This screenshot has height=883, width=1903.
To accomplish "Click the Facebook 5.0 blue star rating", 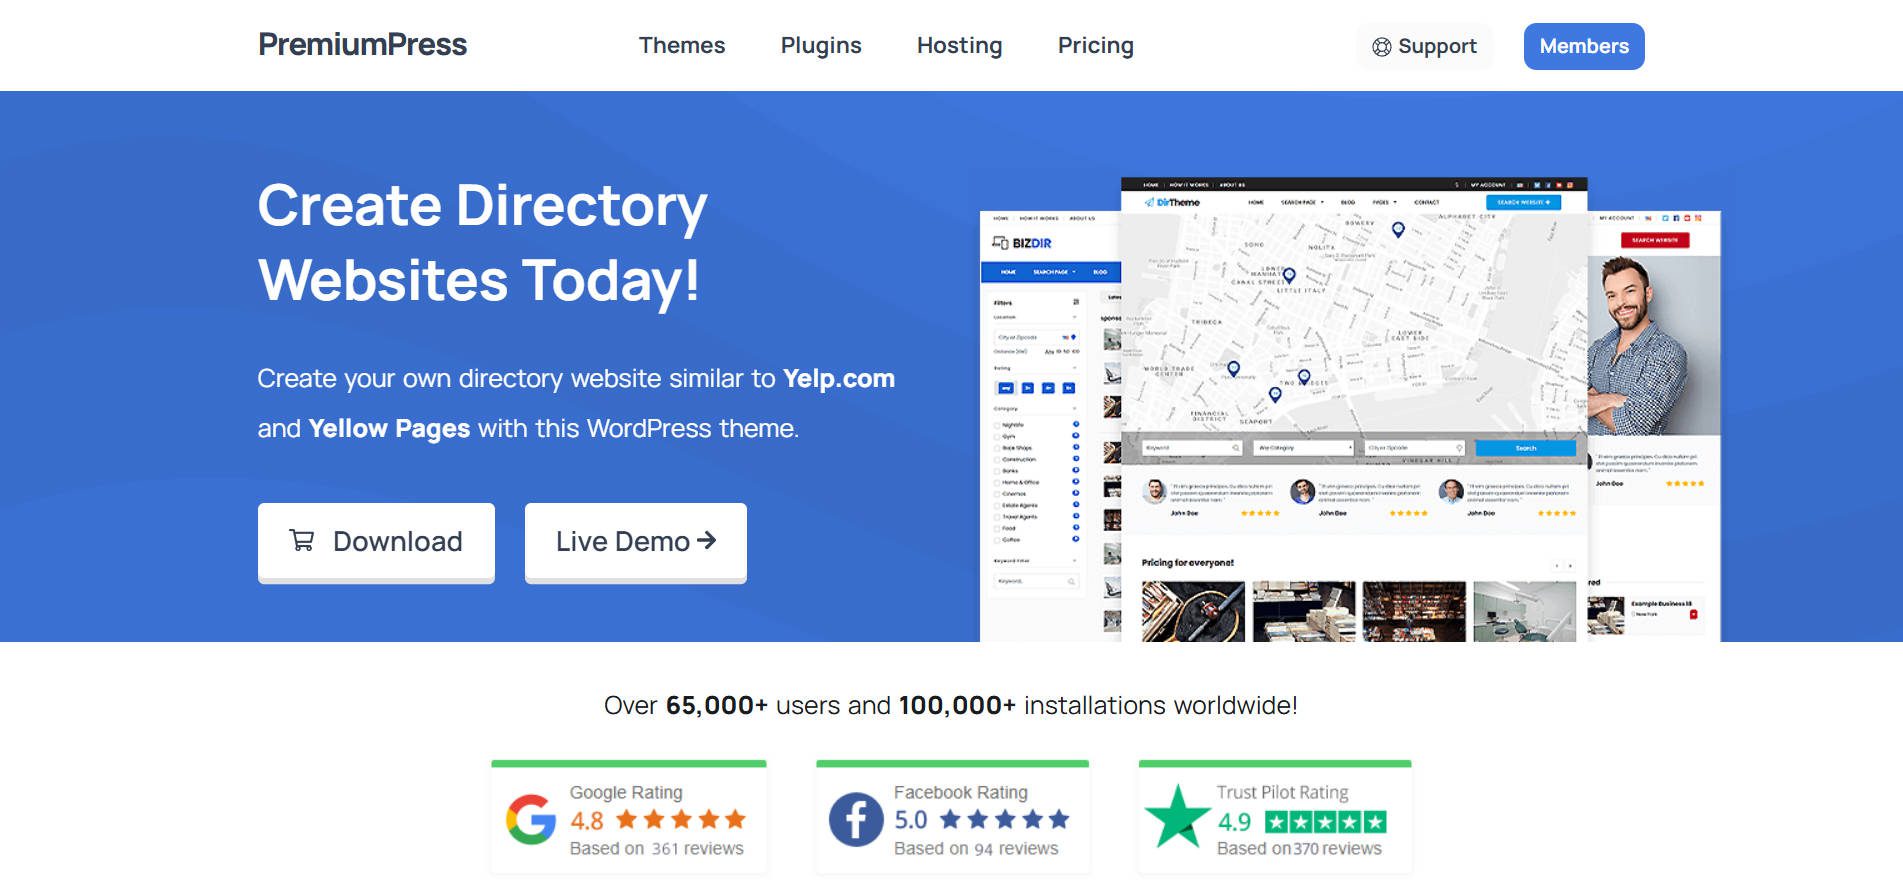I will coord(1005,820).
